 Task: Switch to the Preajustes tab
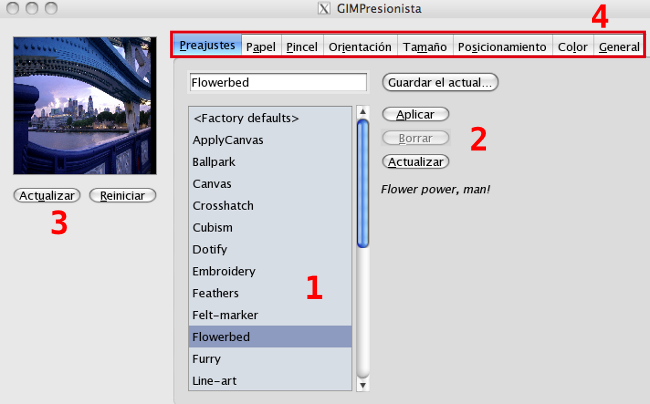point(207,45)
